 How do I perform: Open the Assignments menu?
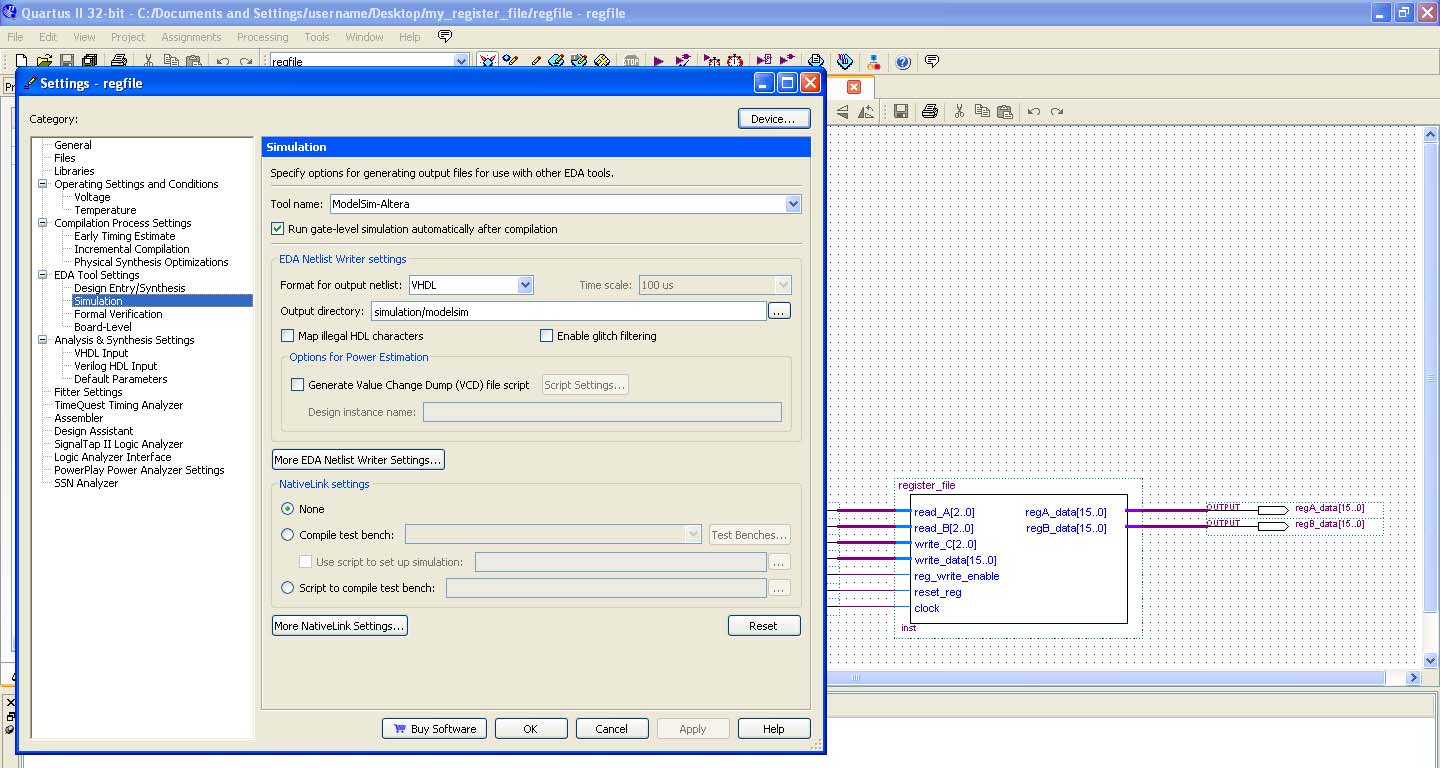[x=191, y=37]
